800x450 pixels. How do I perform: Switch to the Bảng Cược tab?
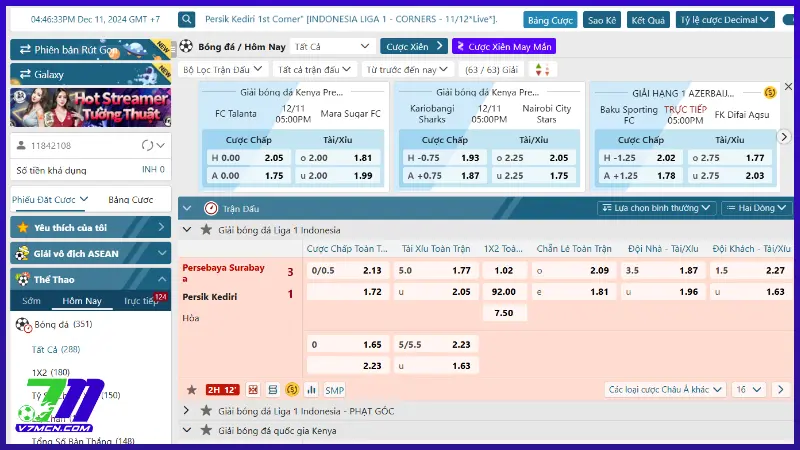(x=130, y=199)
